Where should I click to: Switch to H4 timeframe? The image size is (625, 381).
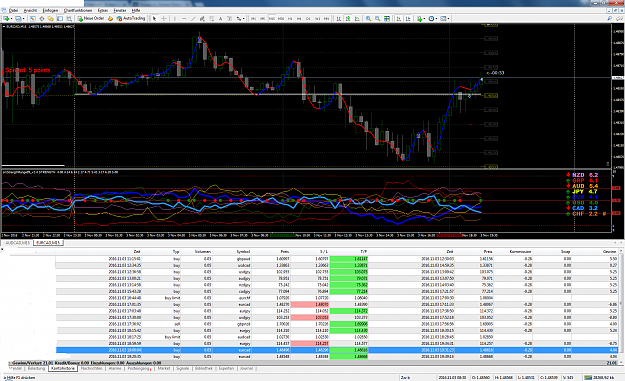click(x=299, y=18)
